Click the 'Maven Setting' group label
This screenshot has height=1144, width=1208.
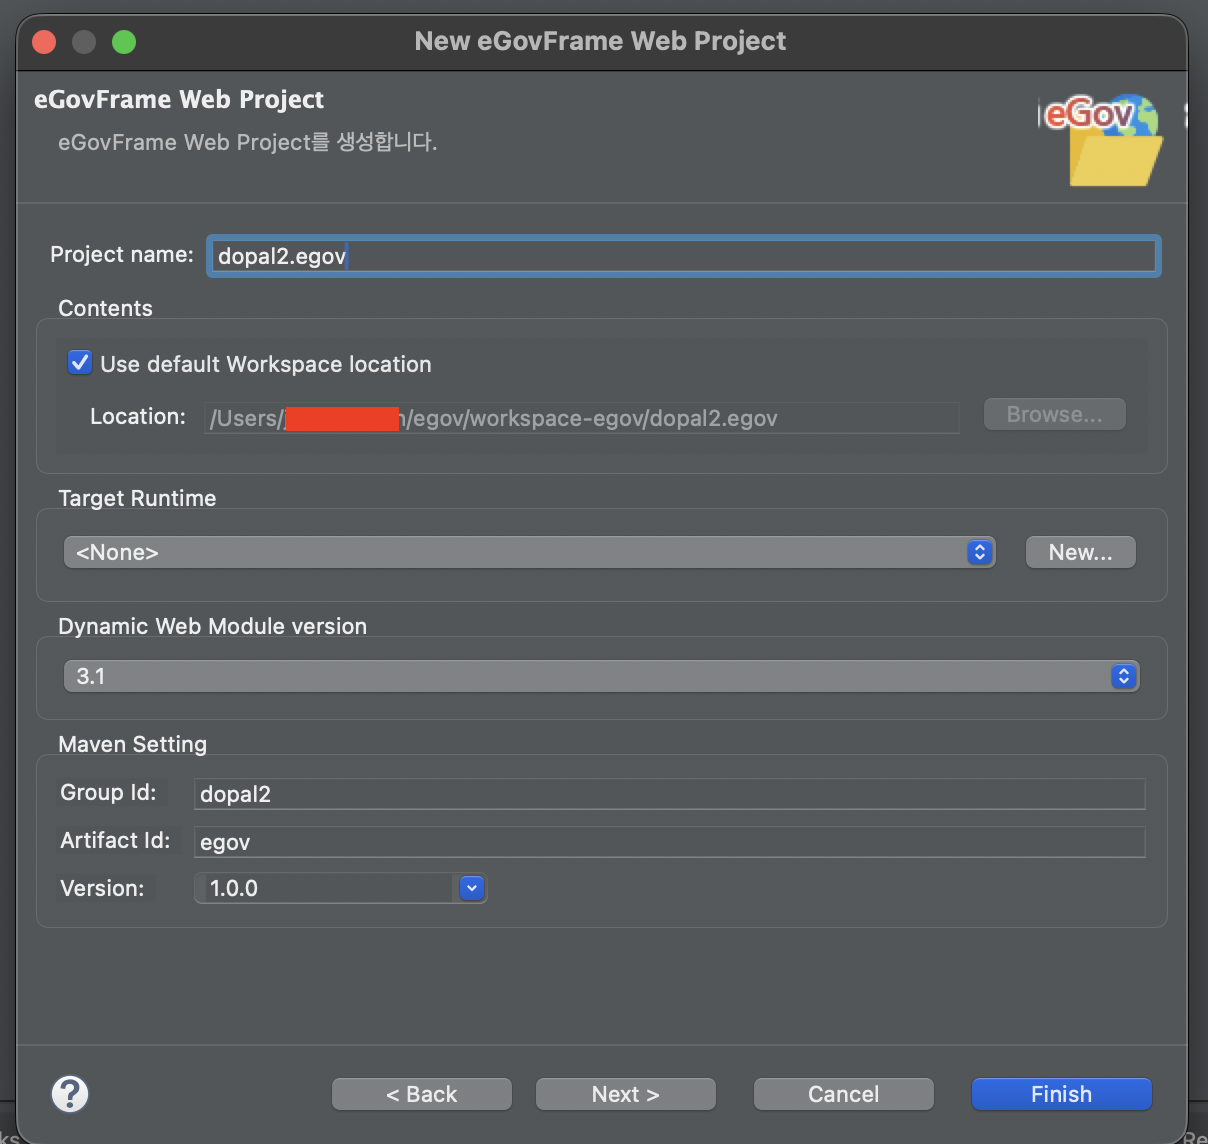click(x=133, y=744)
